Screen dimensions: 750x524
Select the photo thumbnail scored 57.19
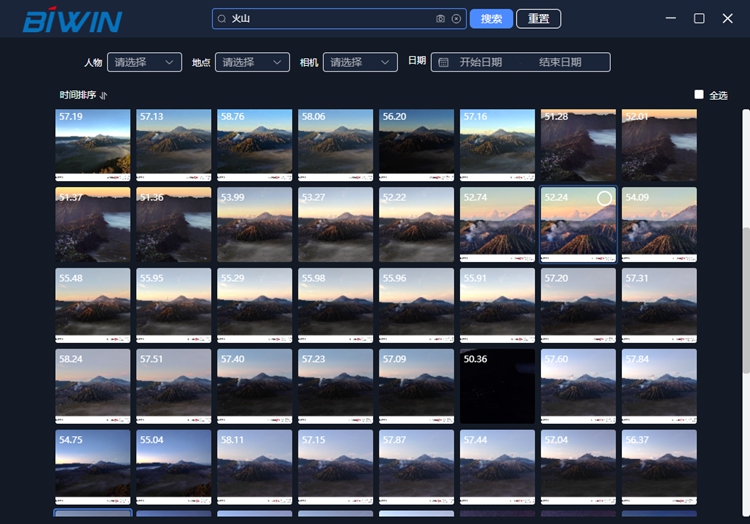[x=93, y=145]
